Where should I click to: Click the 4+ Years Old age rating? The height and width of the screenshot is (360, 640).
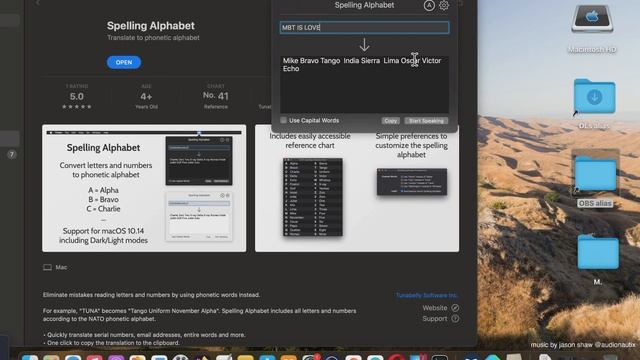point(146,97)
